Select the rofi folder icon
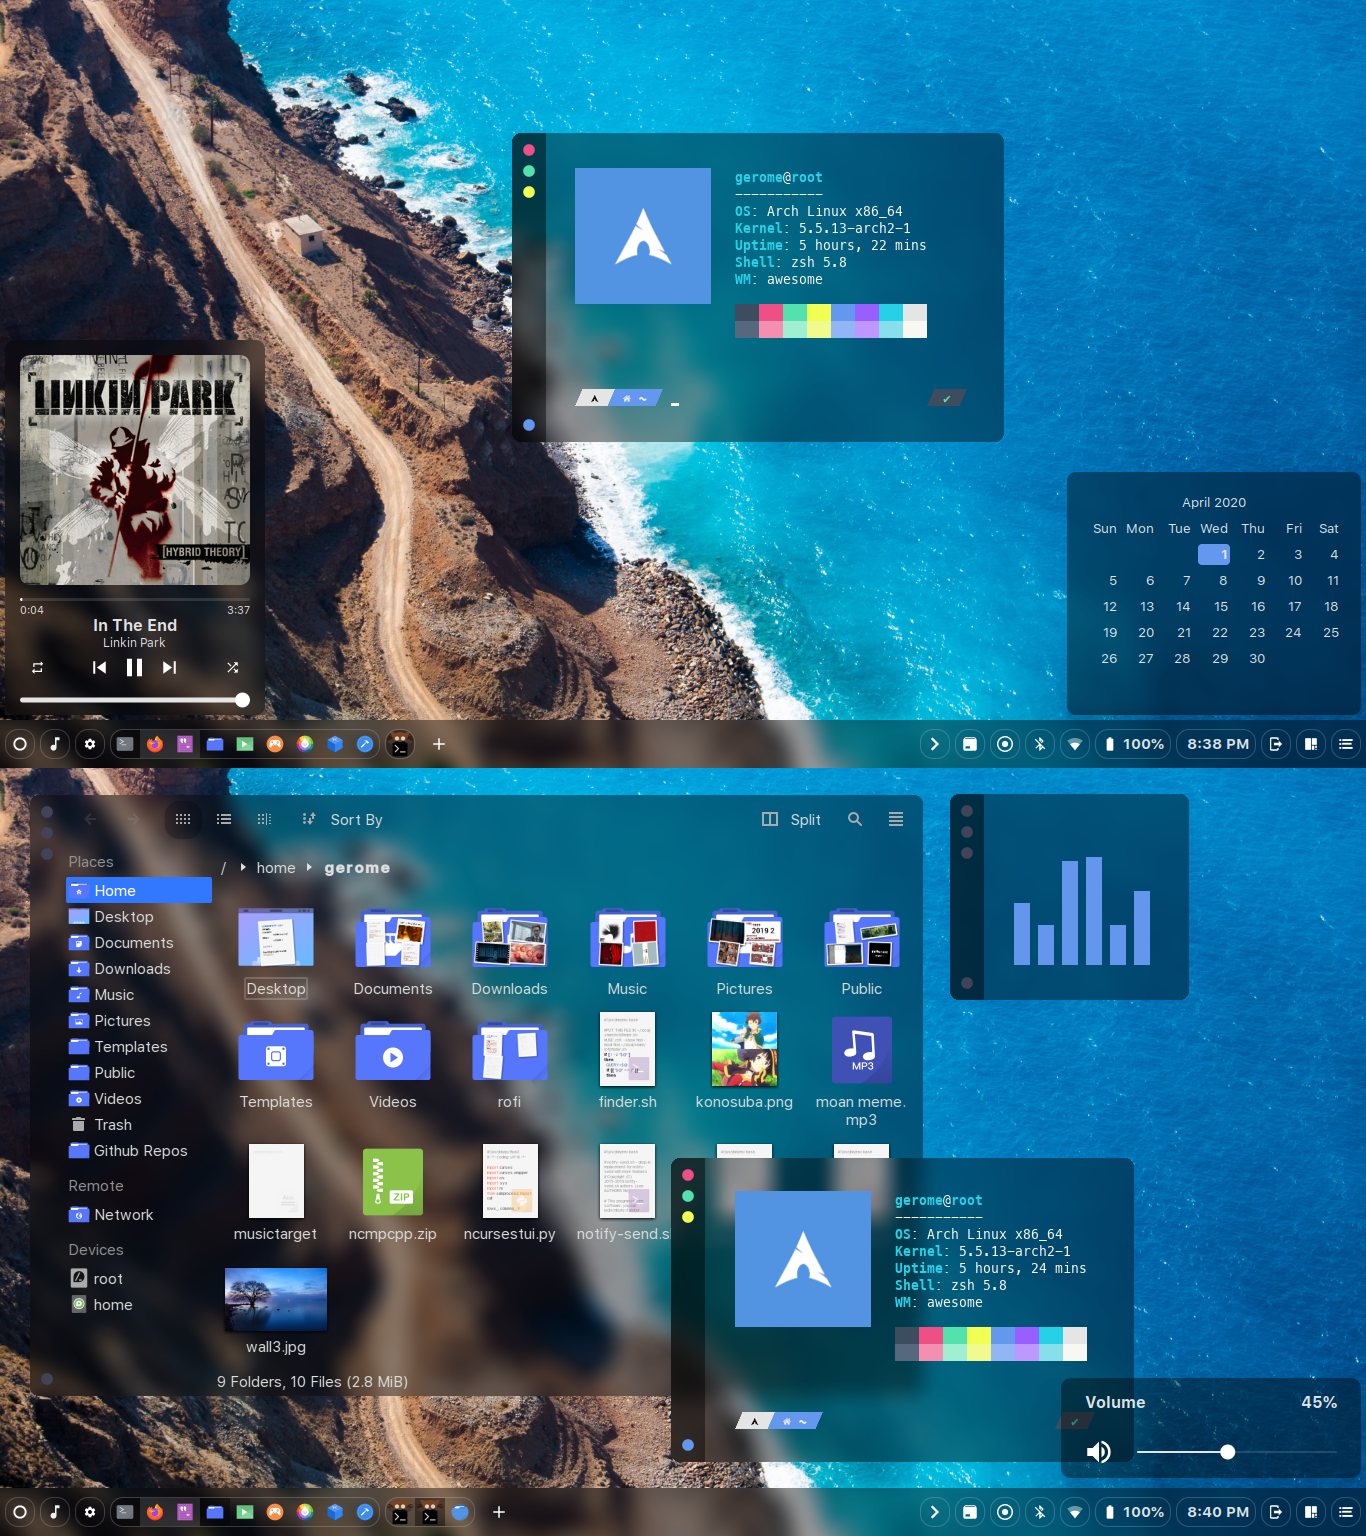 510,1051
